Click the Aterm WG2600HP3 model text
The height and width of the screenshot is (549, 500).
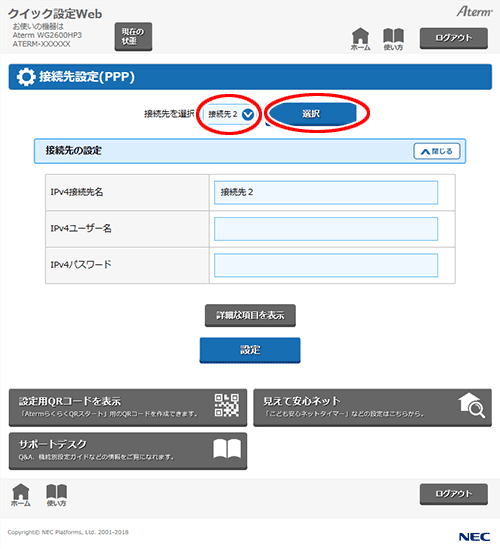pyautogui.click(x=47, y=35)
